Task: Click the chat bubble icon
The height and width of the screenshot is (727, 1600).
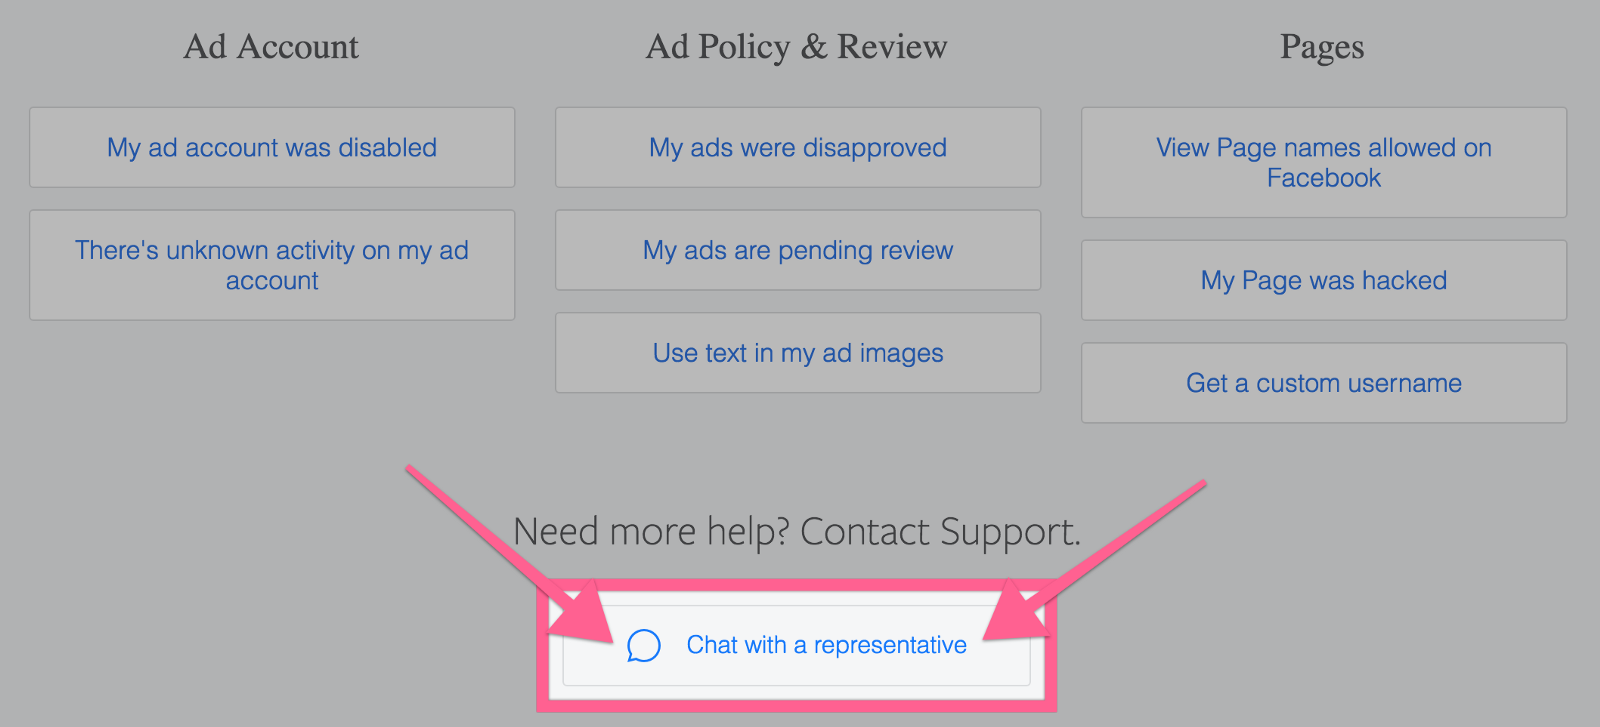Action: click(x=643, y=646)
